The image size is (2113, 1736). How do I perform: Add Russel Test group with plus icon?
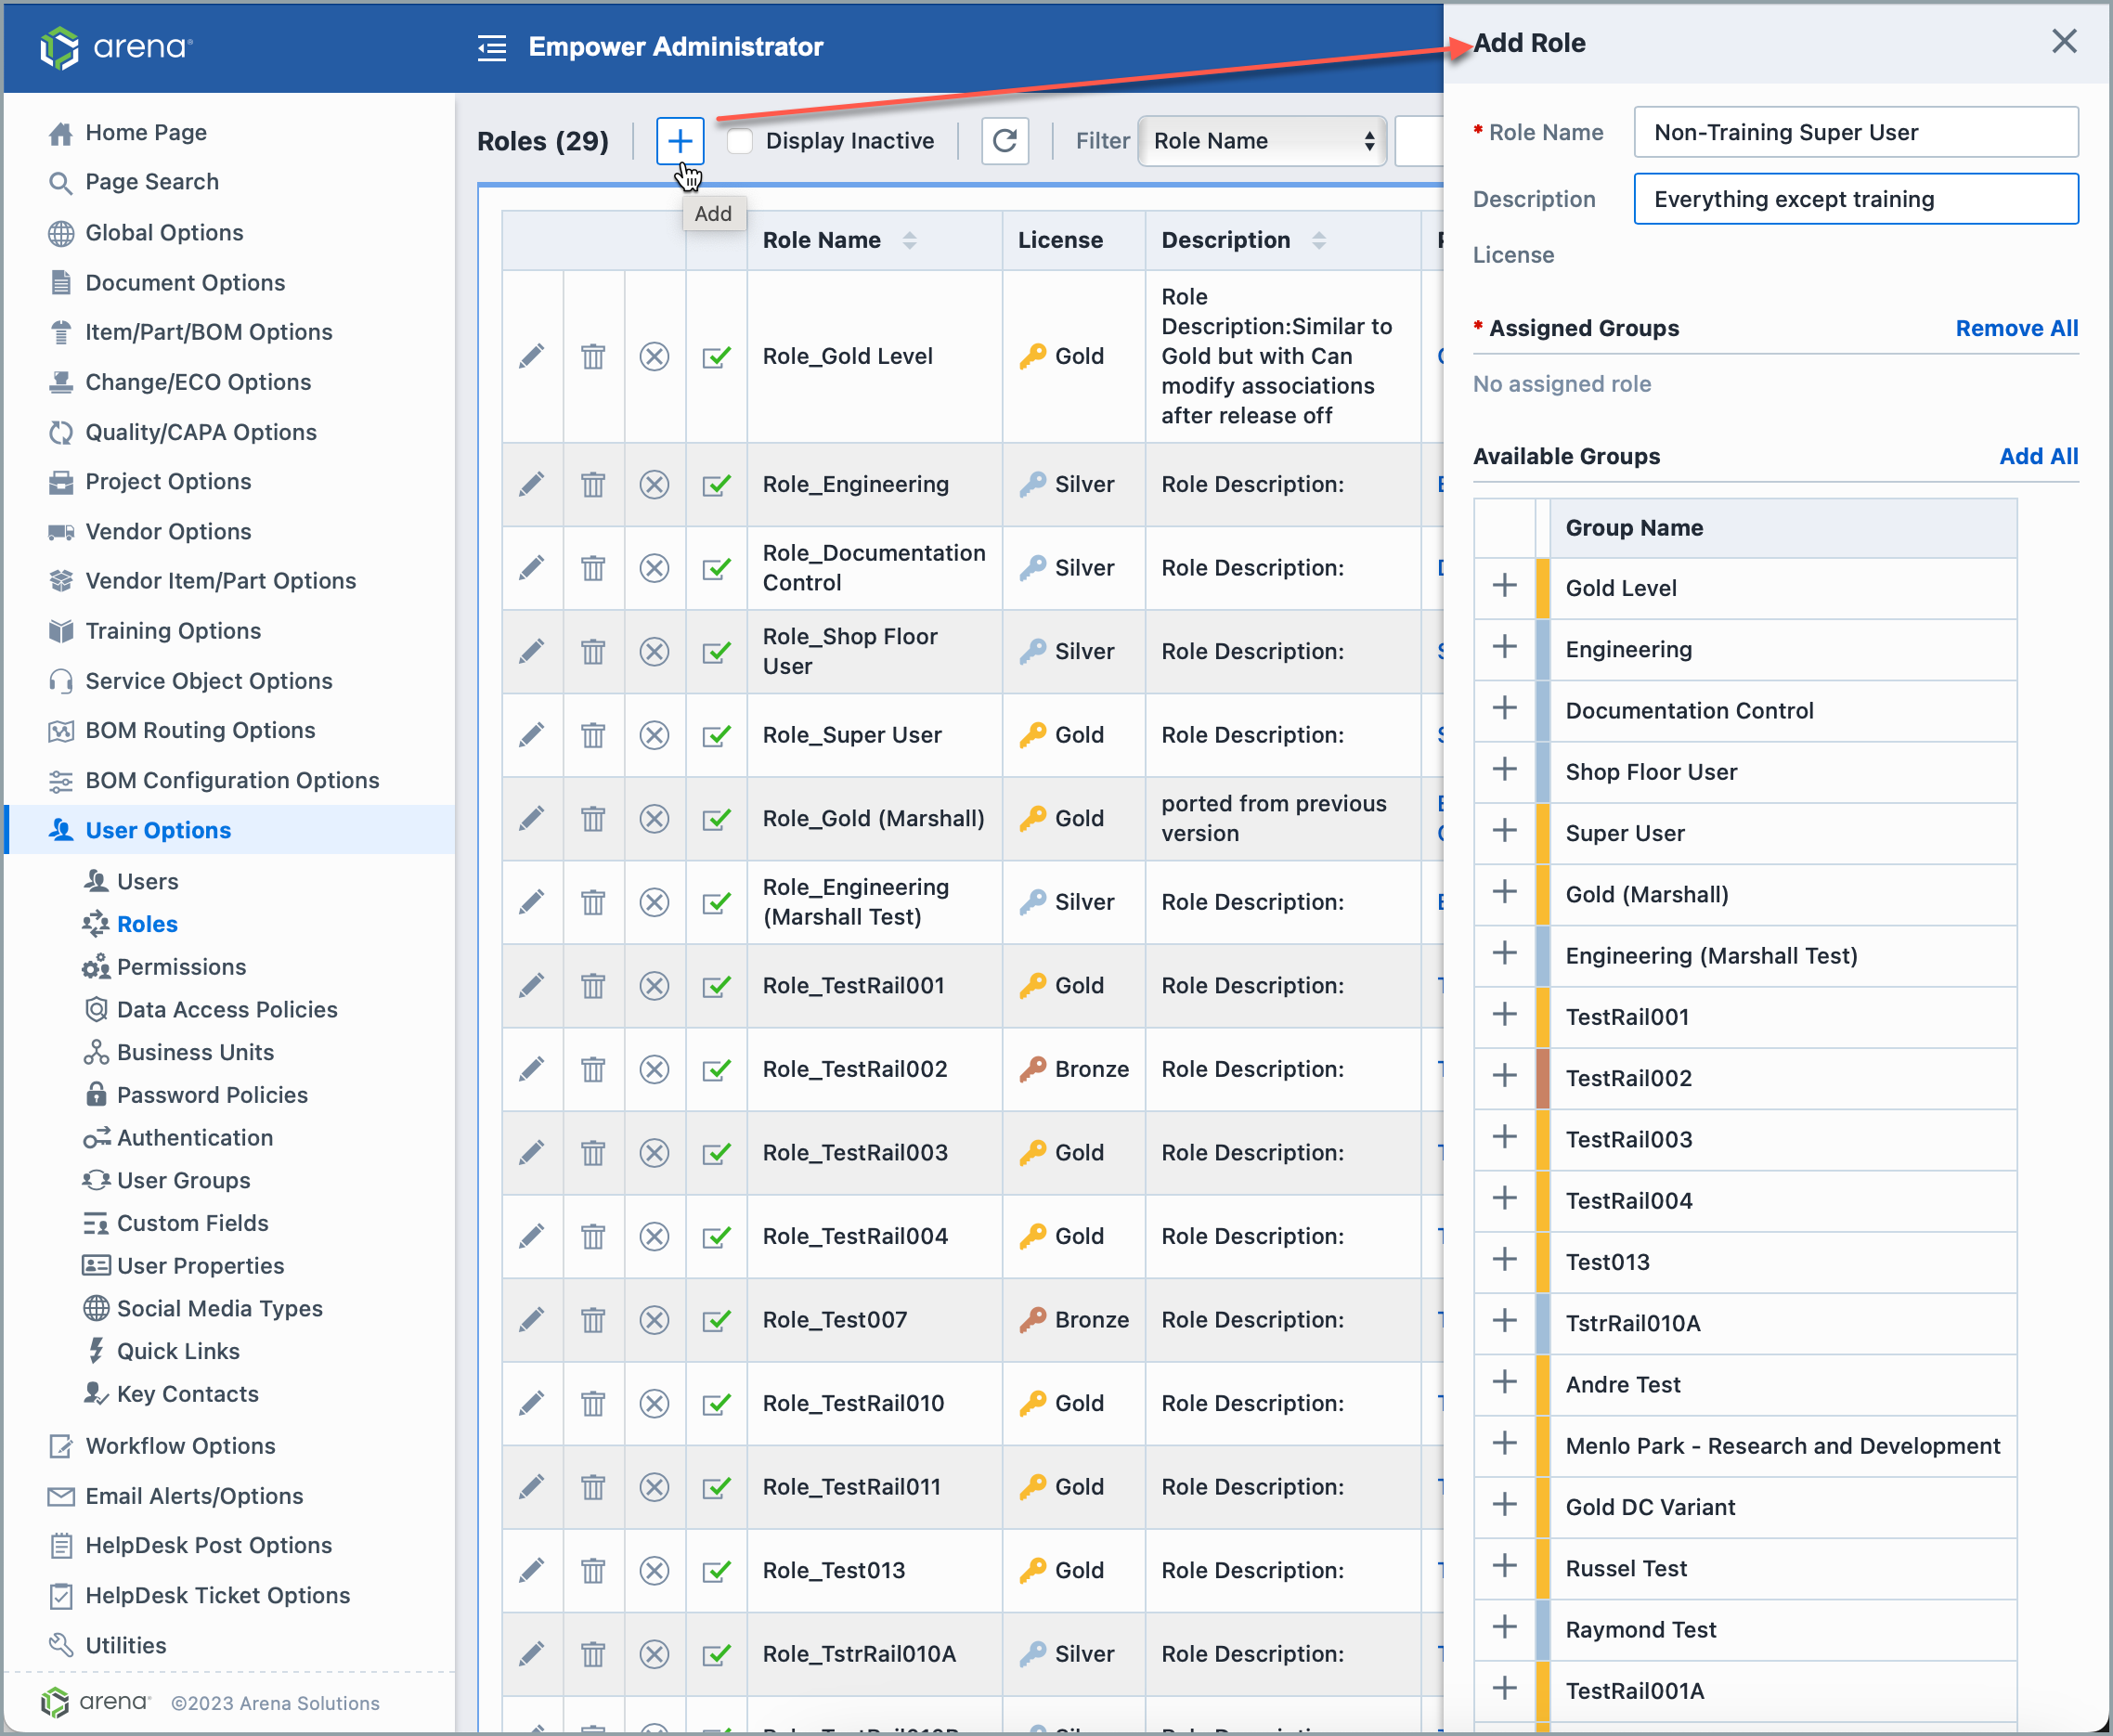point(1504,1567)
